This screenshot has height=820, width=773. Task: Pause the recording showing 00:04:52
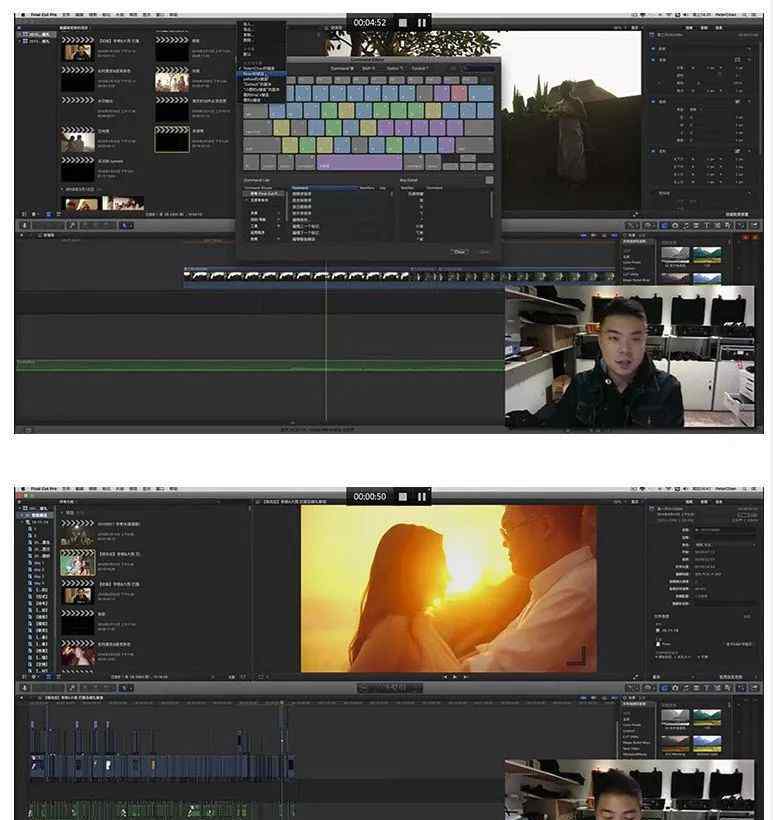pyautogui.click(x=422, y=22)
